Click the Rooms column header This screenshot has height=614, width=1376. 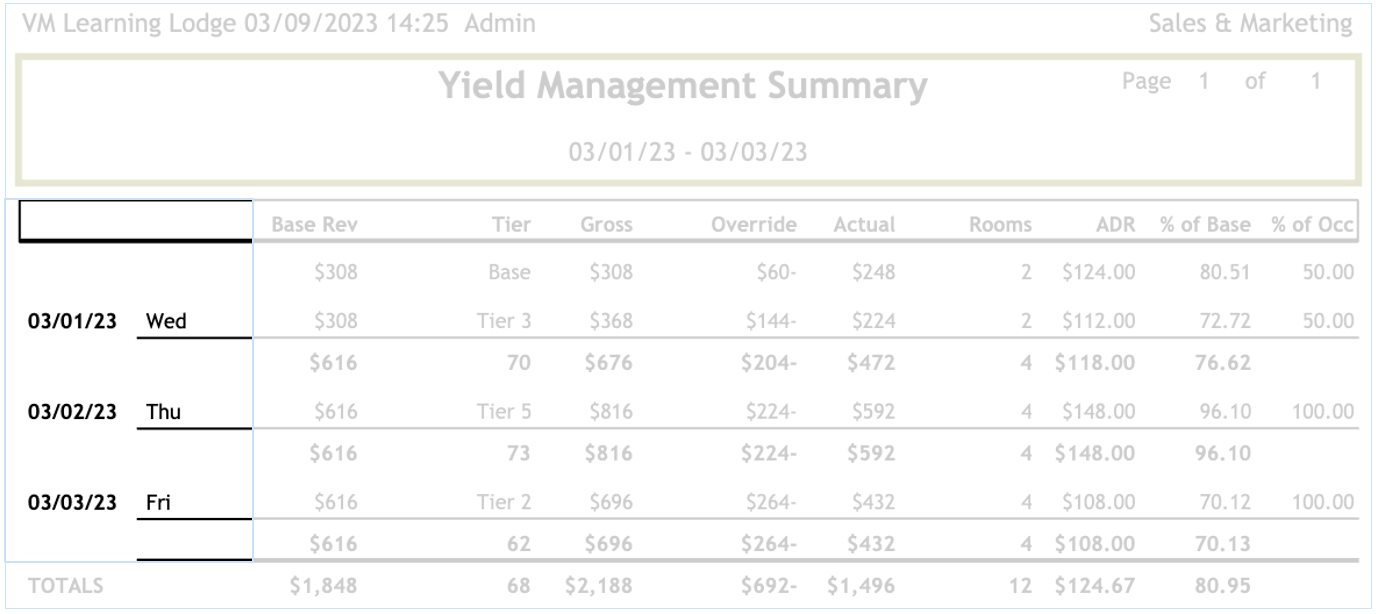click(1000, 225)
